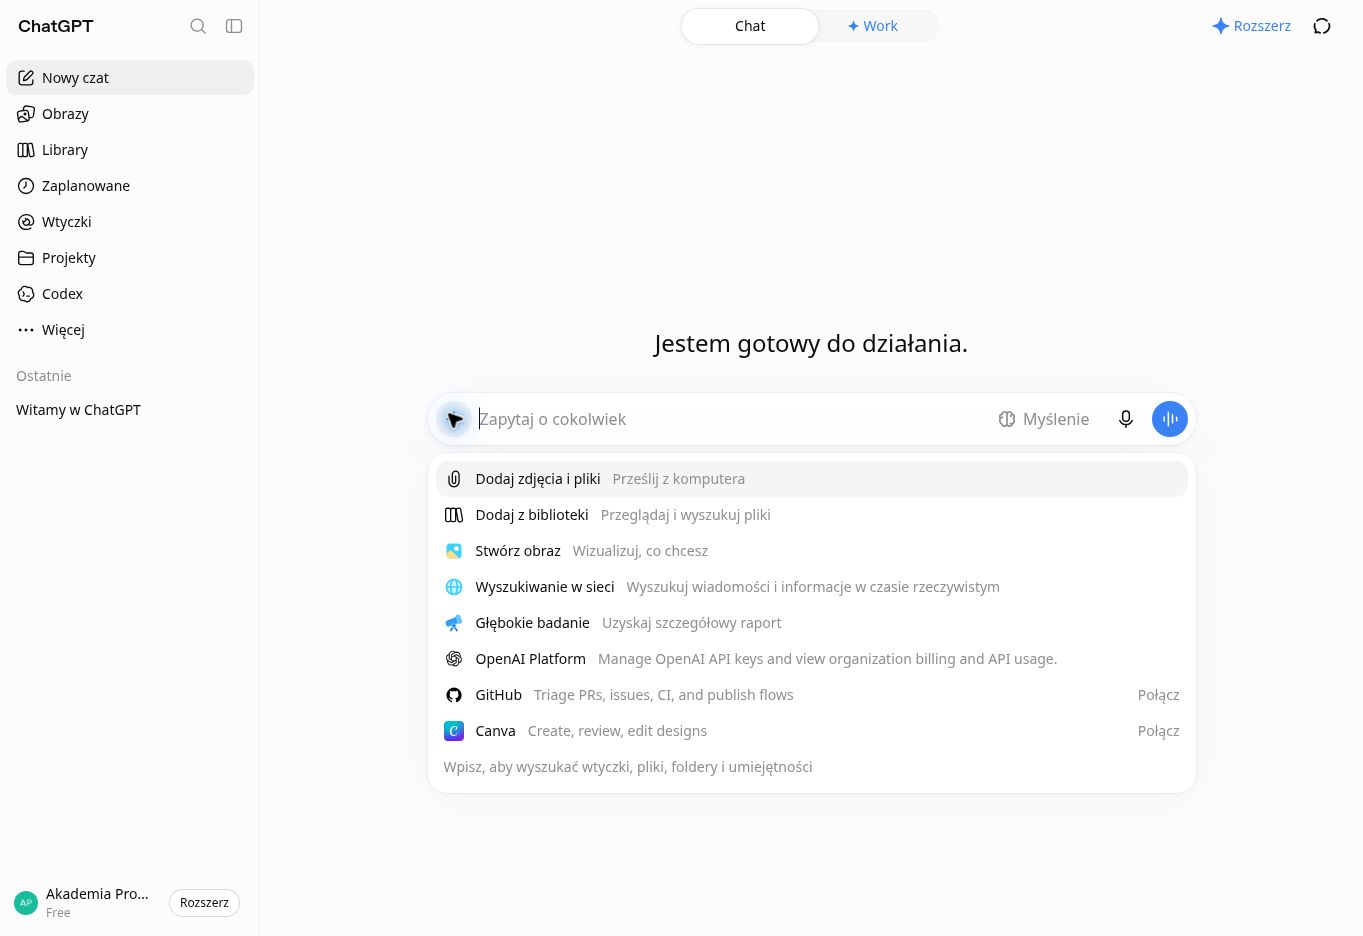The image size is (1363, 936).
Task: Open Codex in the sidebar
Action: pos(130,294)
